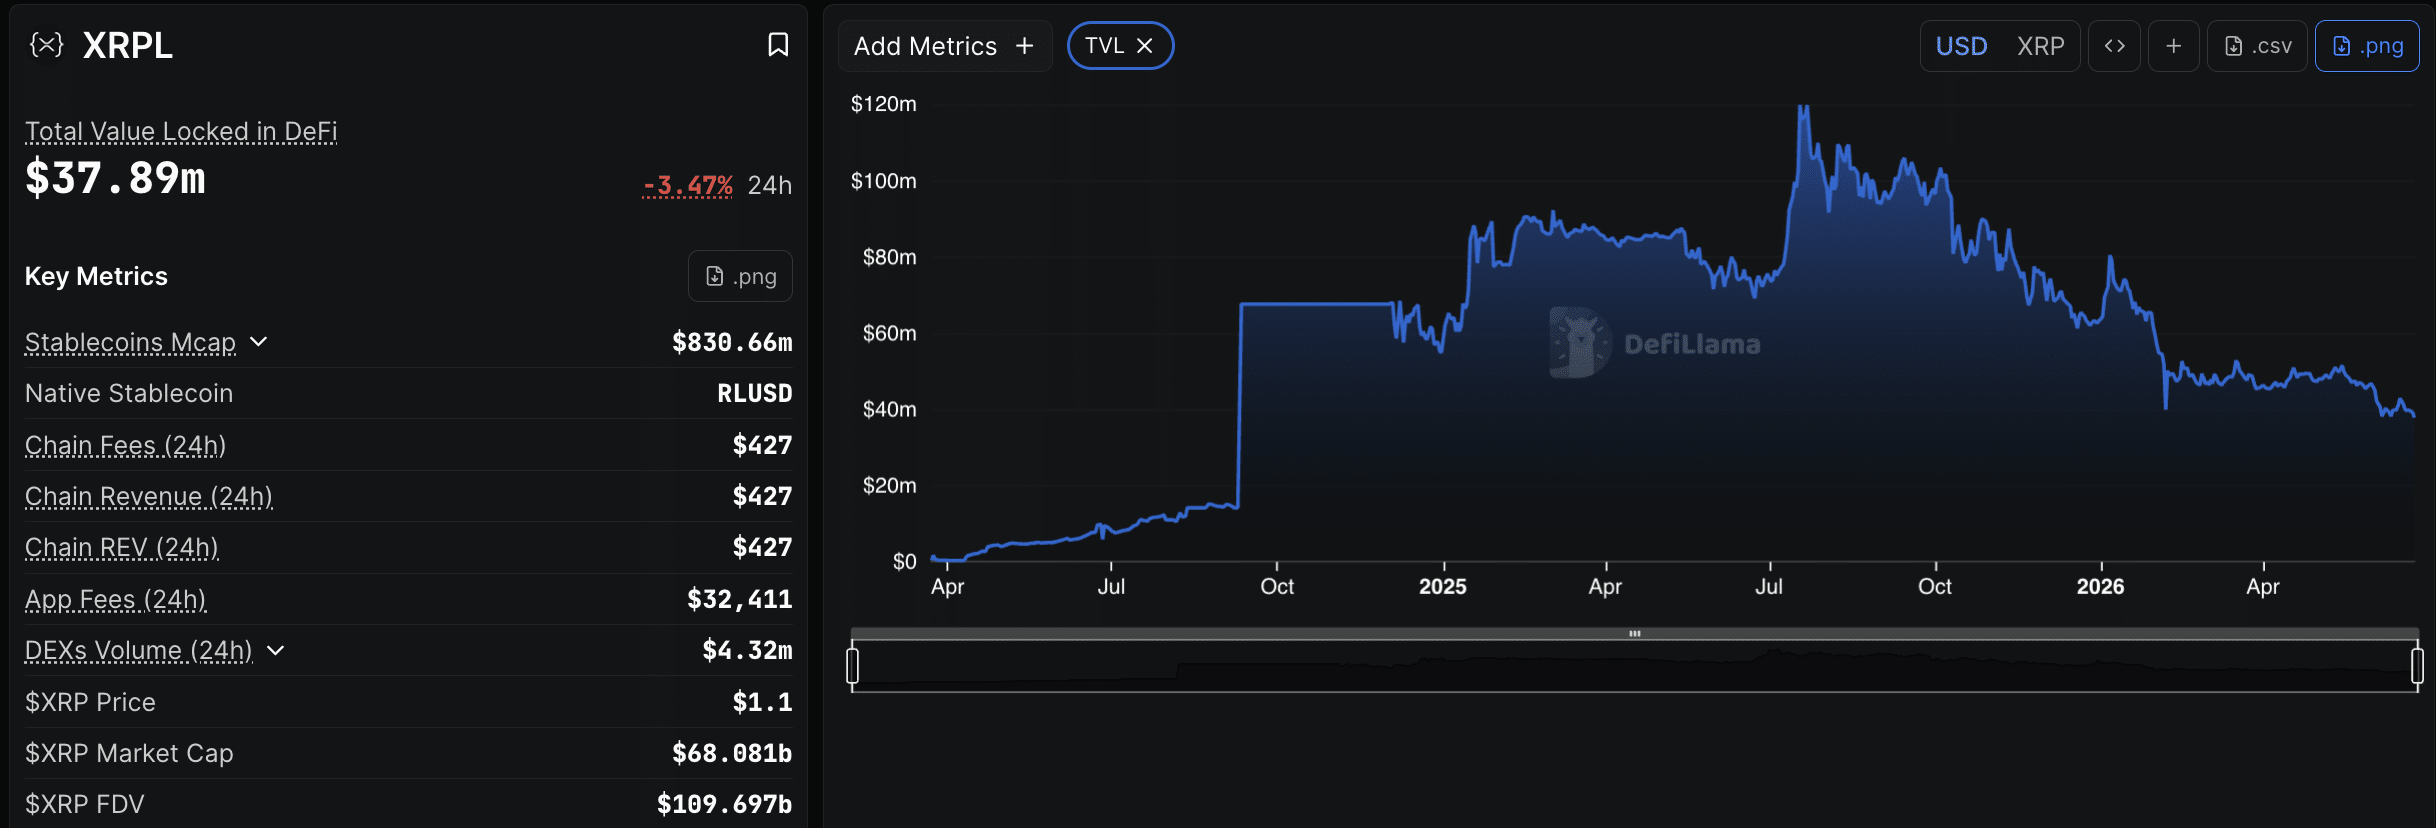2436x828 pixels.
Task: Click the Chain Fees (24h) label
Action: tap(125, 445)
